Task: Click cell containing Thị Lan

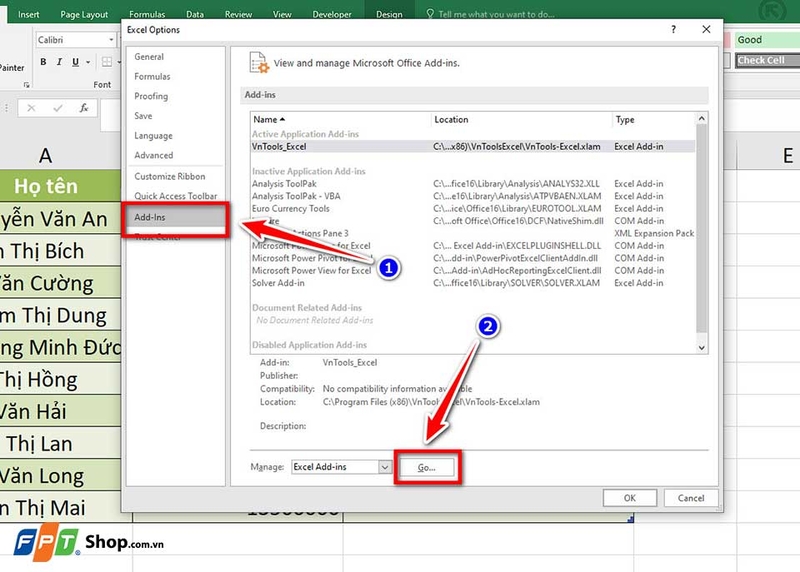Action: 60,443
